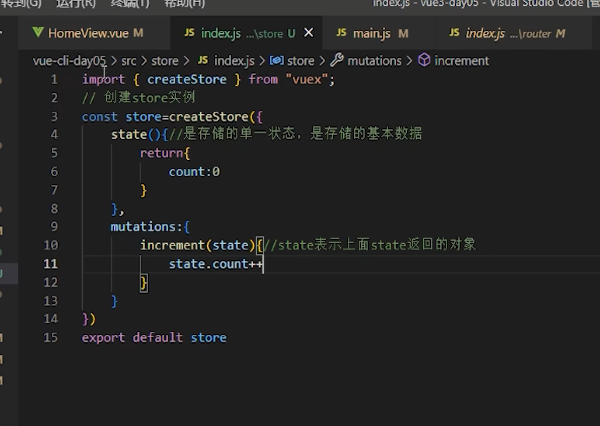Screen dimensions: 600x426
Task: Click line number 1 in the gutter
Action: click(x=54, y=80)
